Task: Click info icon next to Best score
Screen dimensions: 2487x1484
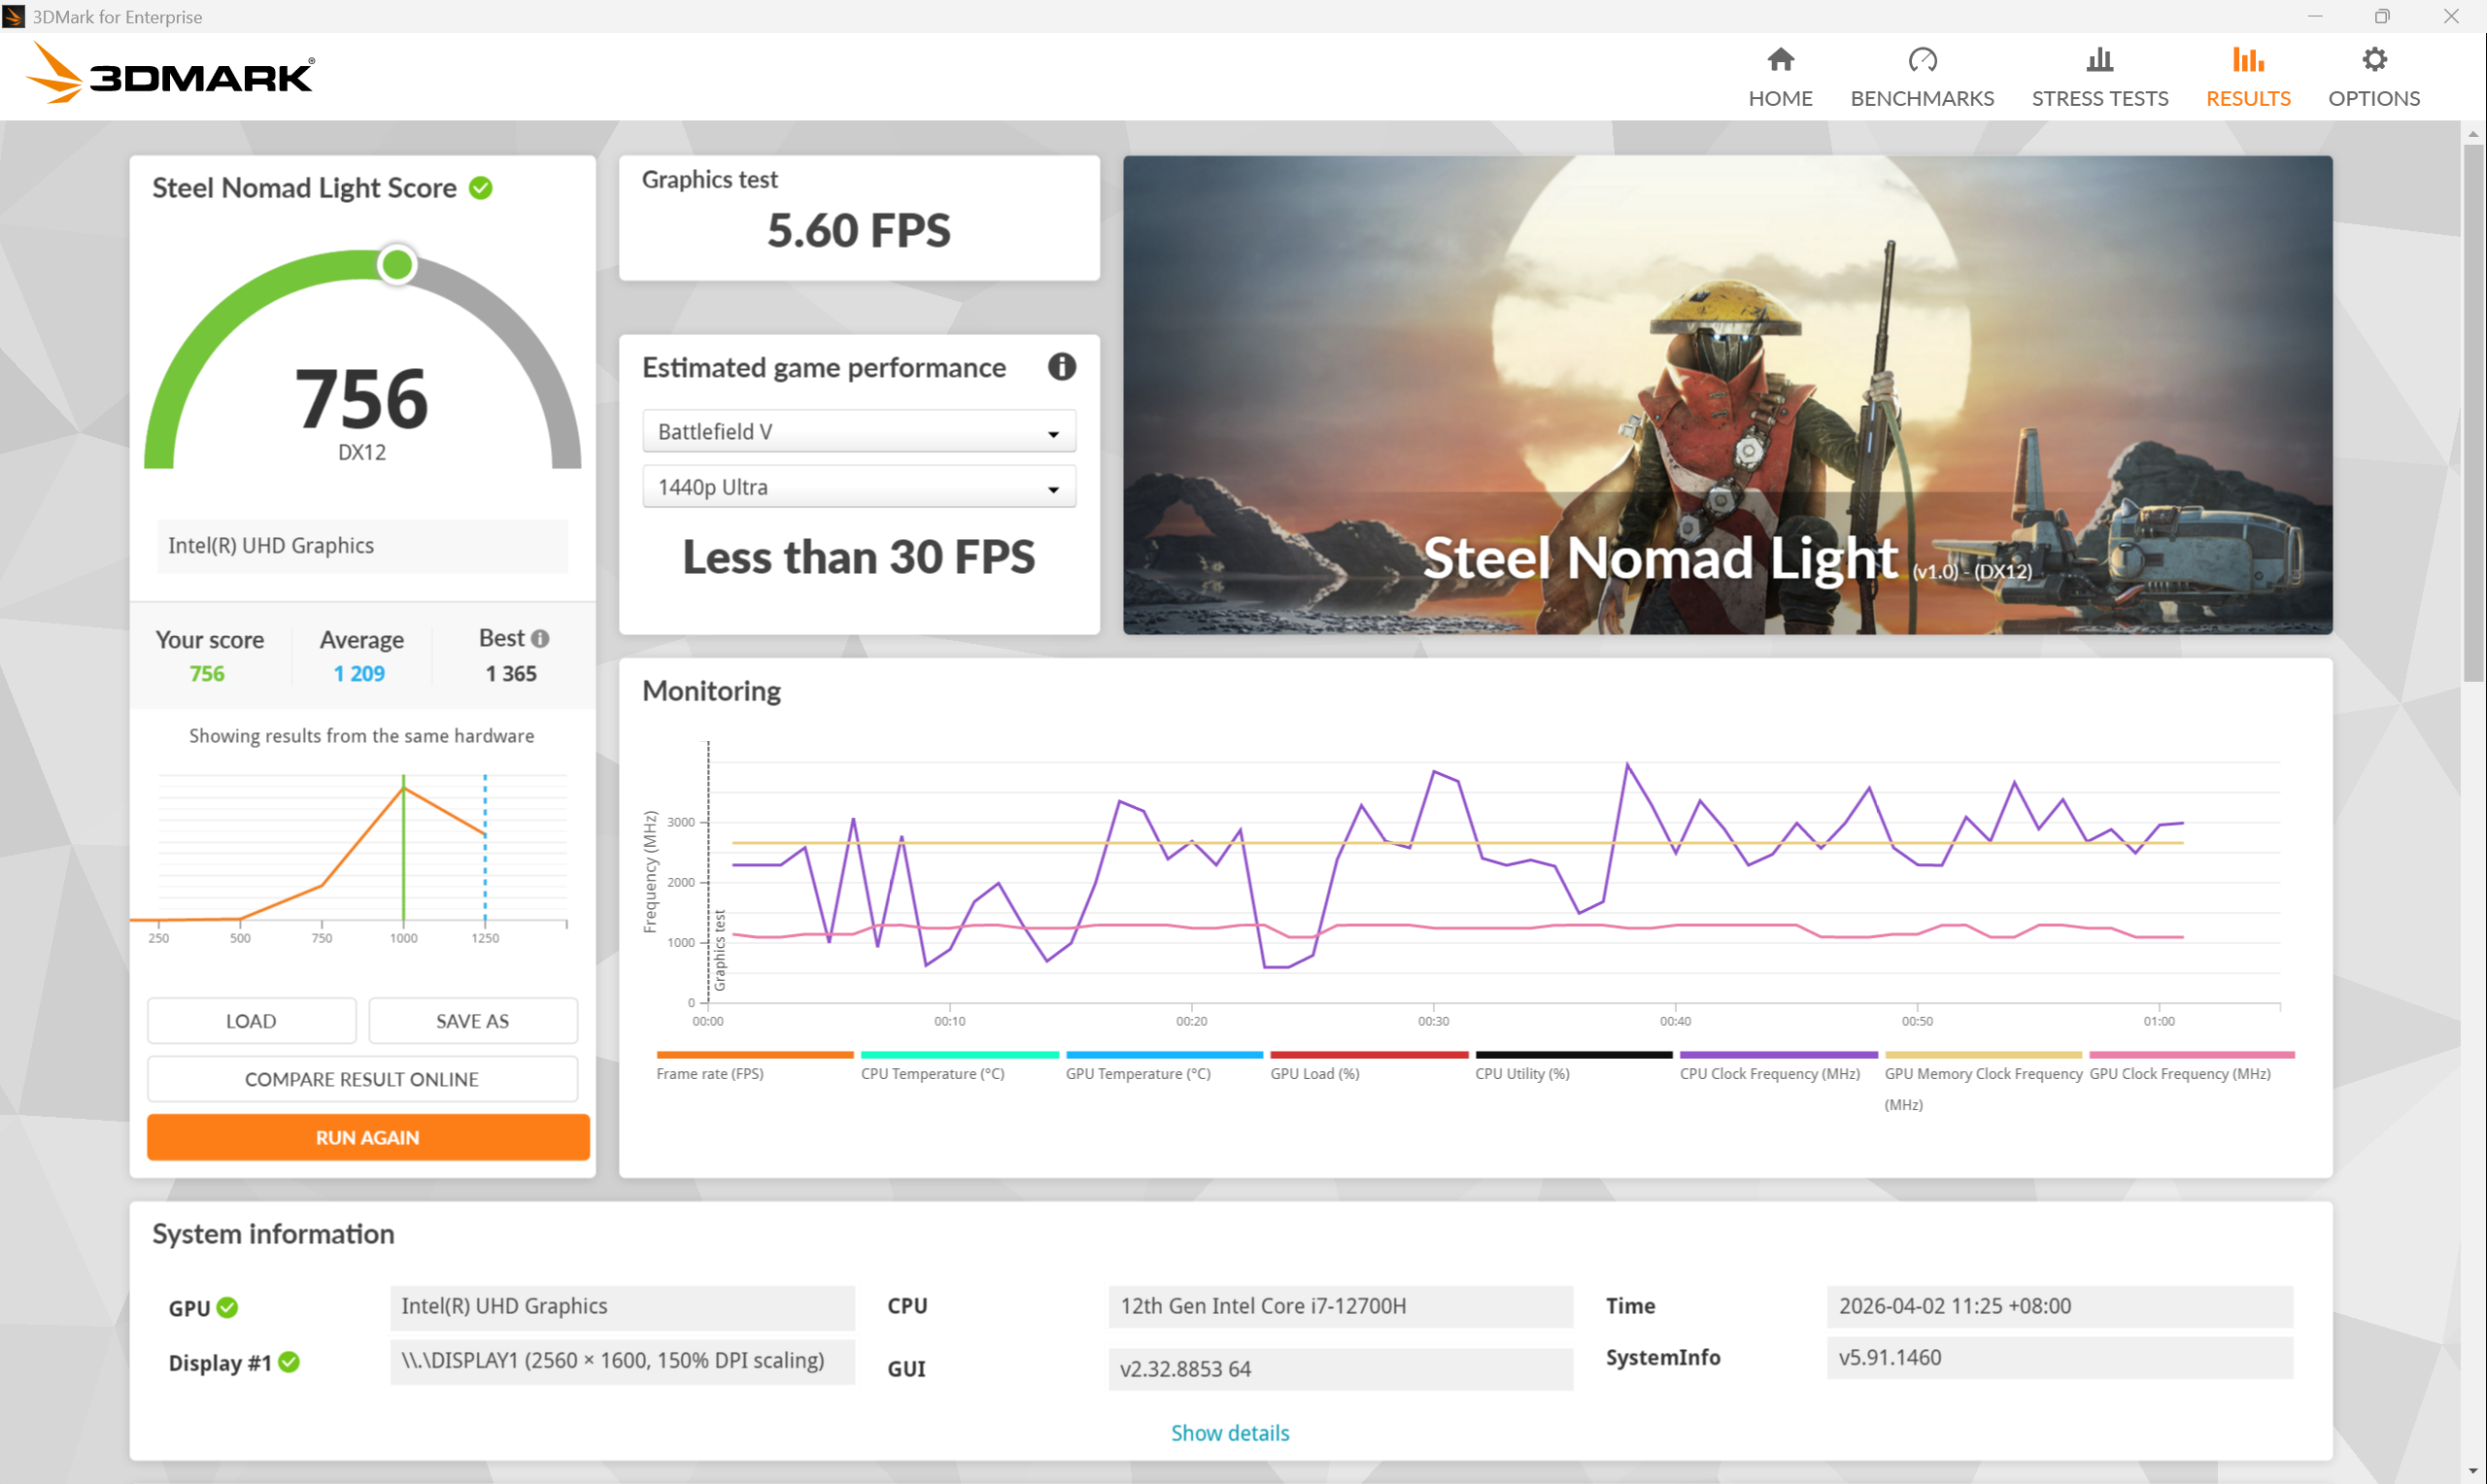Action: [x=540, y=638]
